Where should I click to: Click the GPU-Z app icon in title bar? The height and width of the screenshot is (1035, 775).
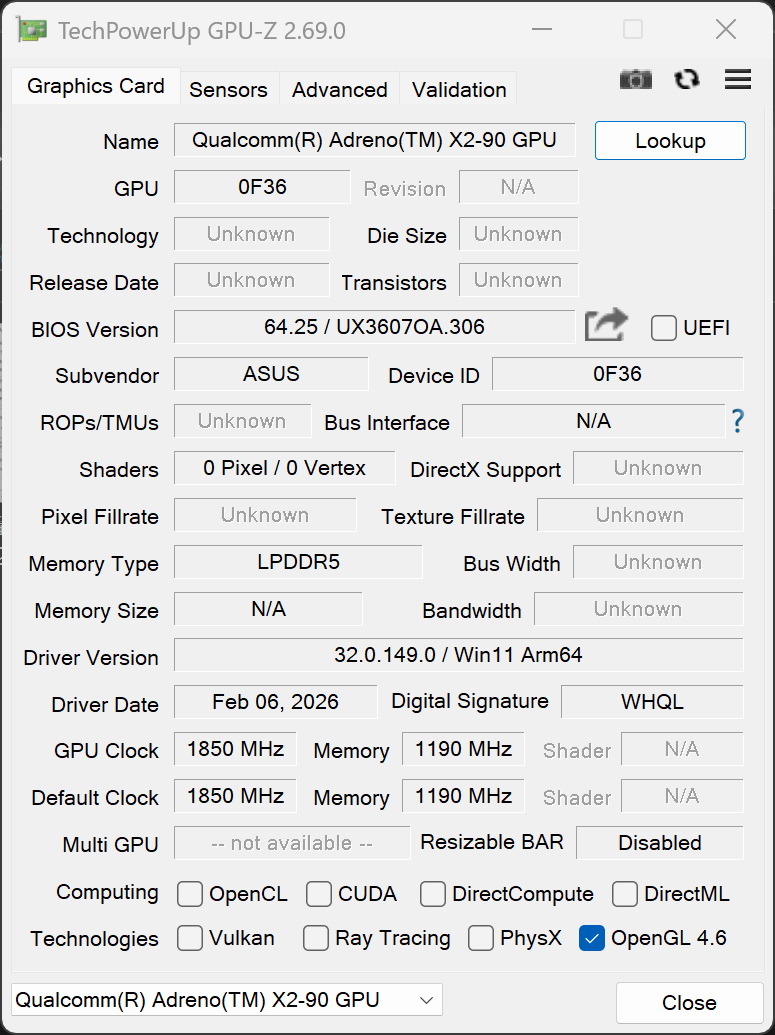tap(32, 30)
